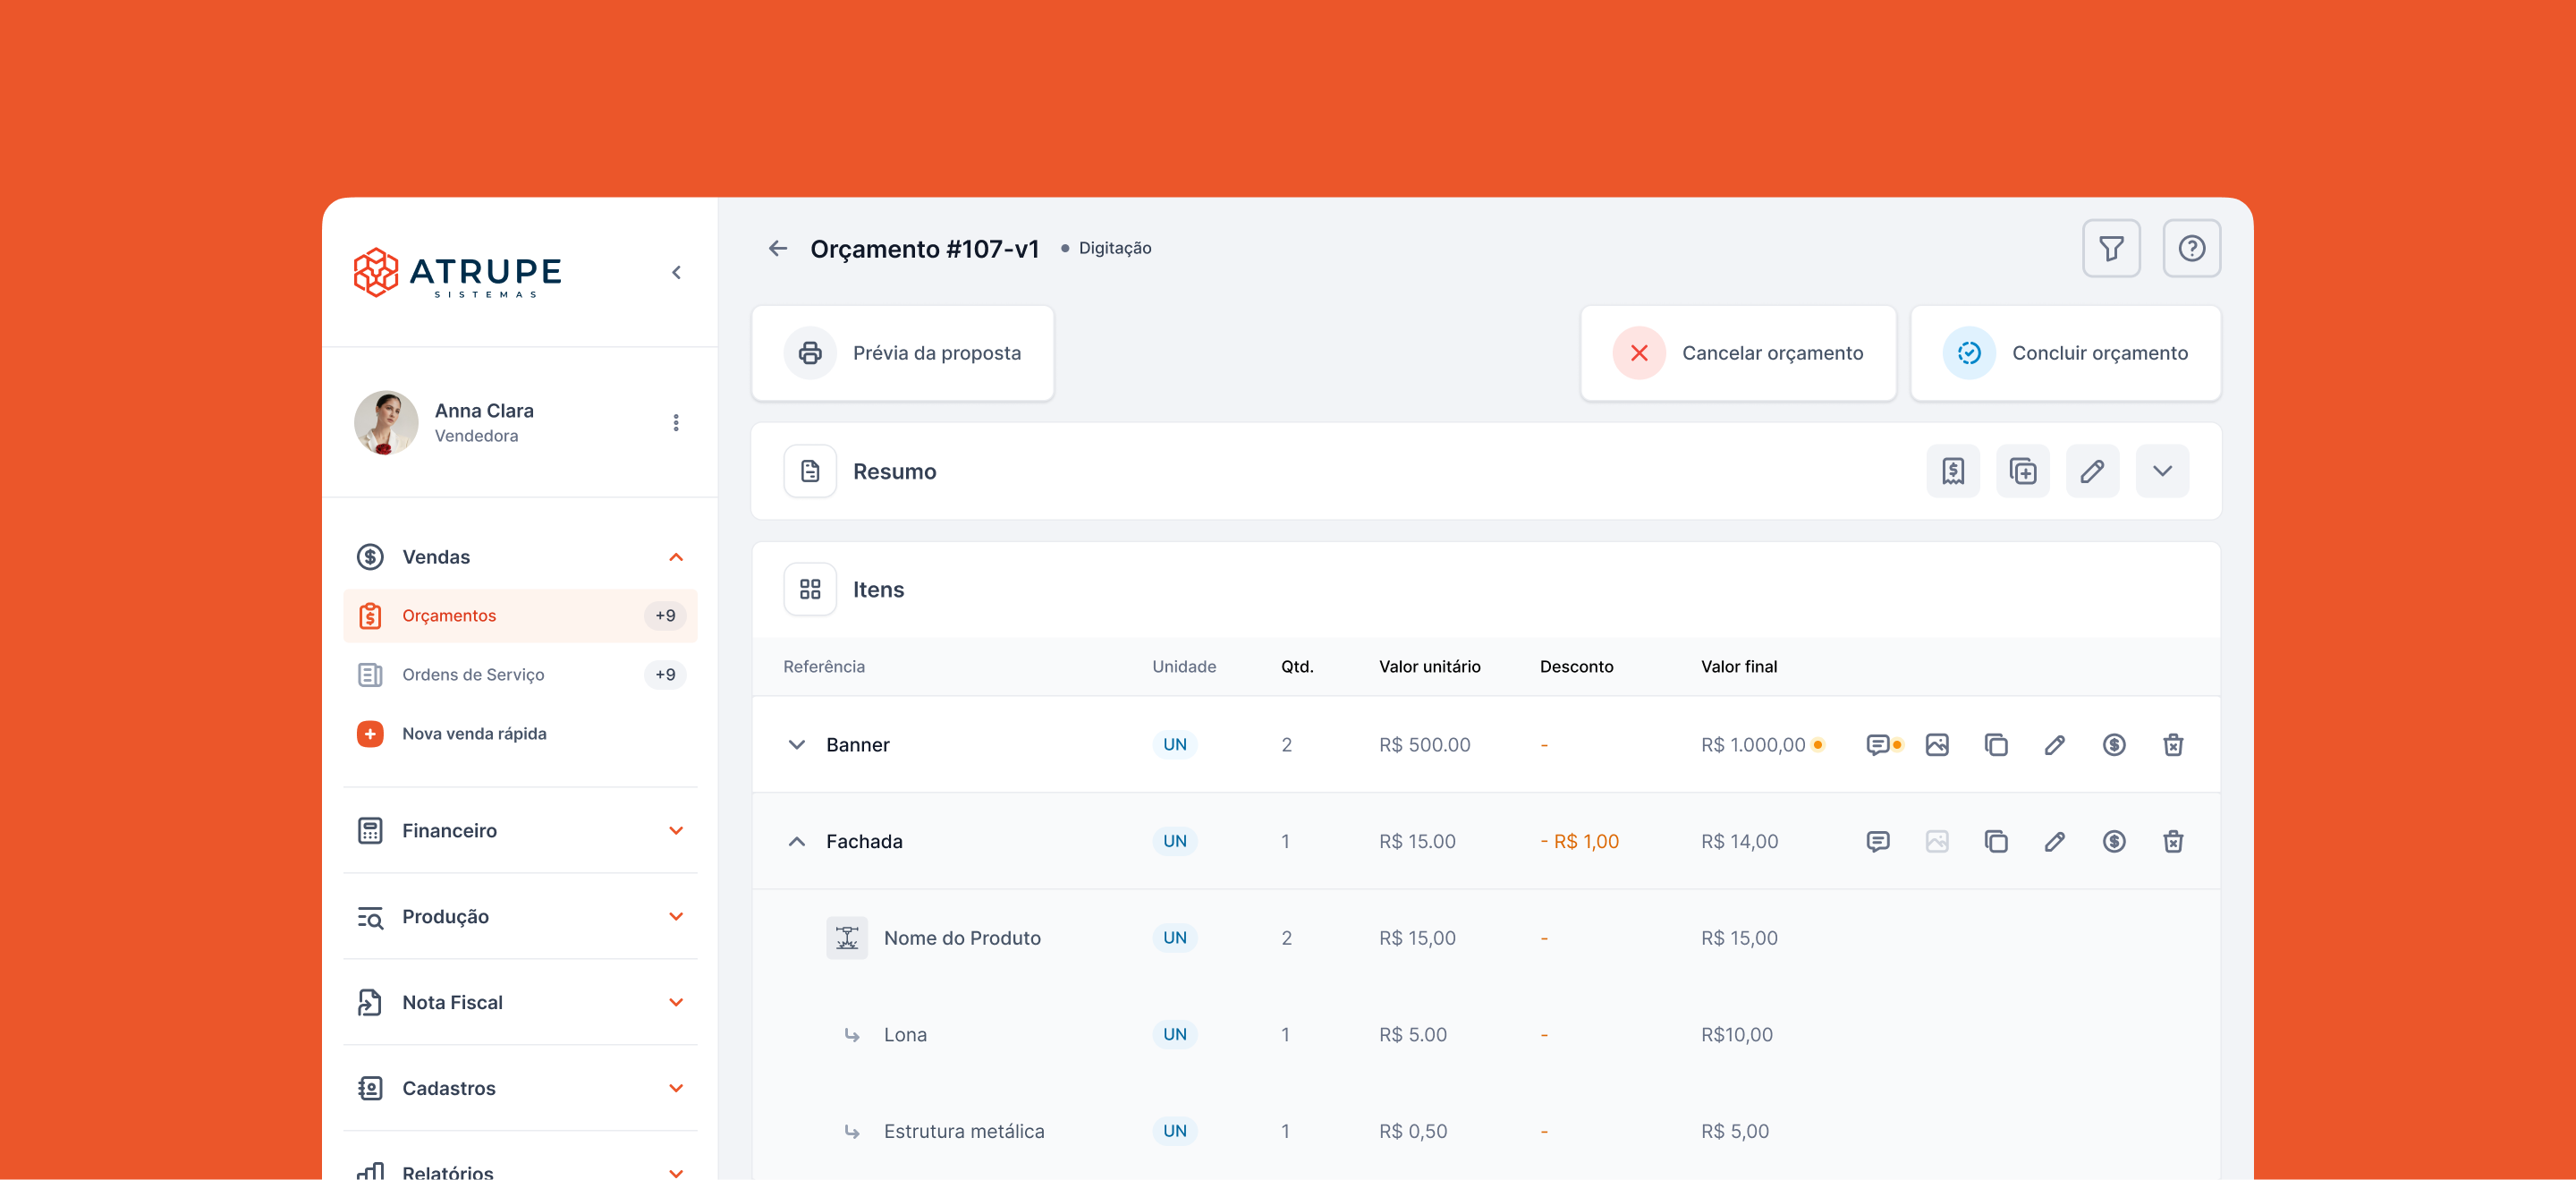Open Ordens de Serviço menu item
This screenshot has width=2576, height=1180.
[473, 675]
